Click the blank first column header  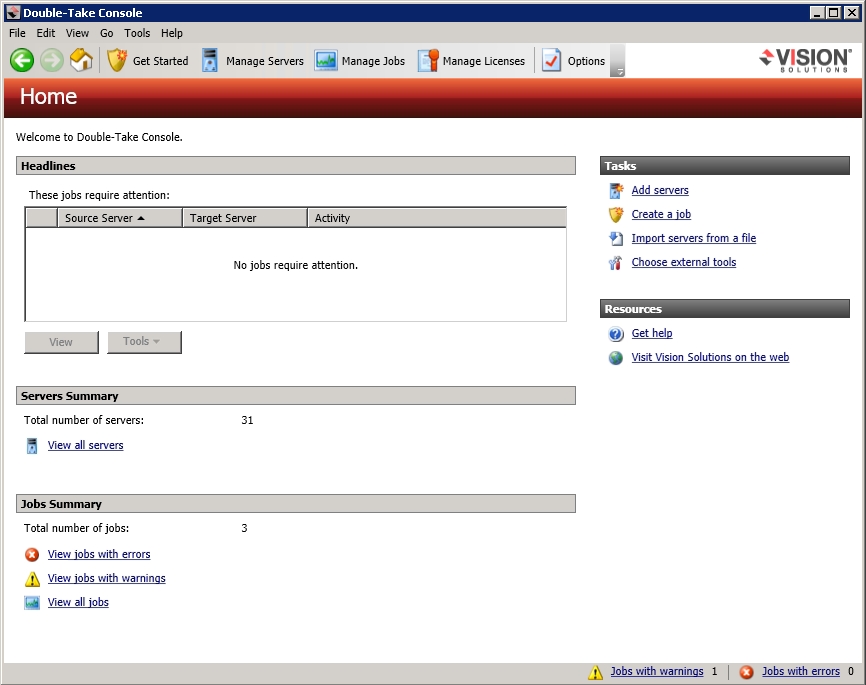pos(41,218)
